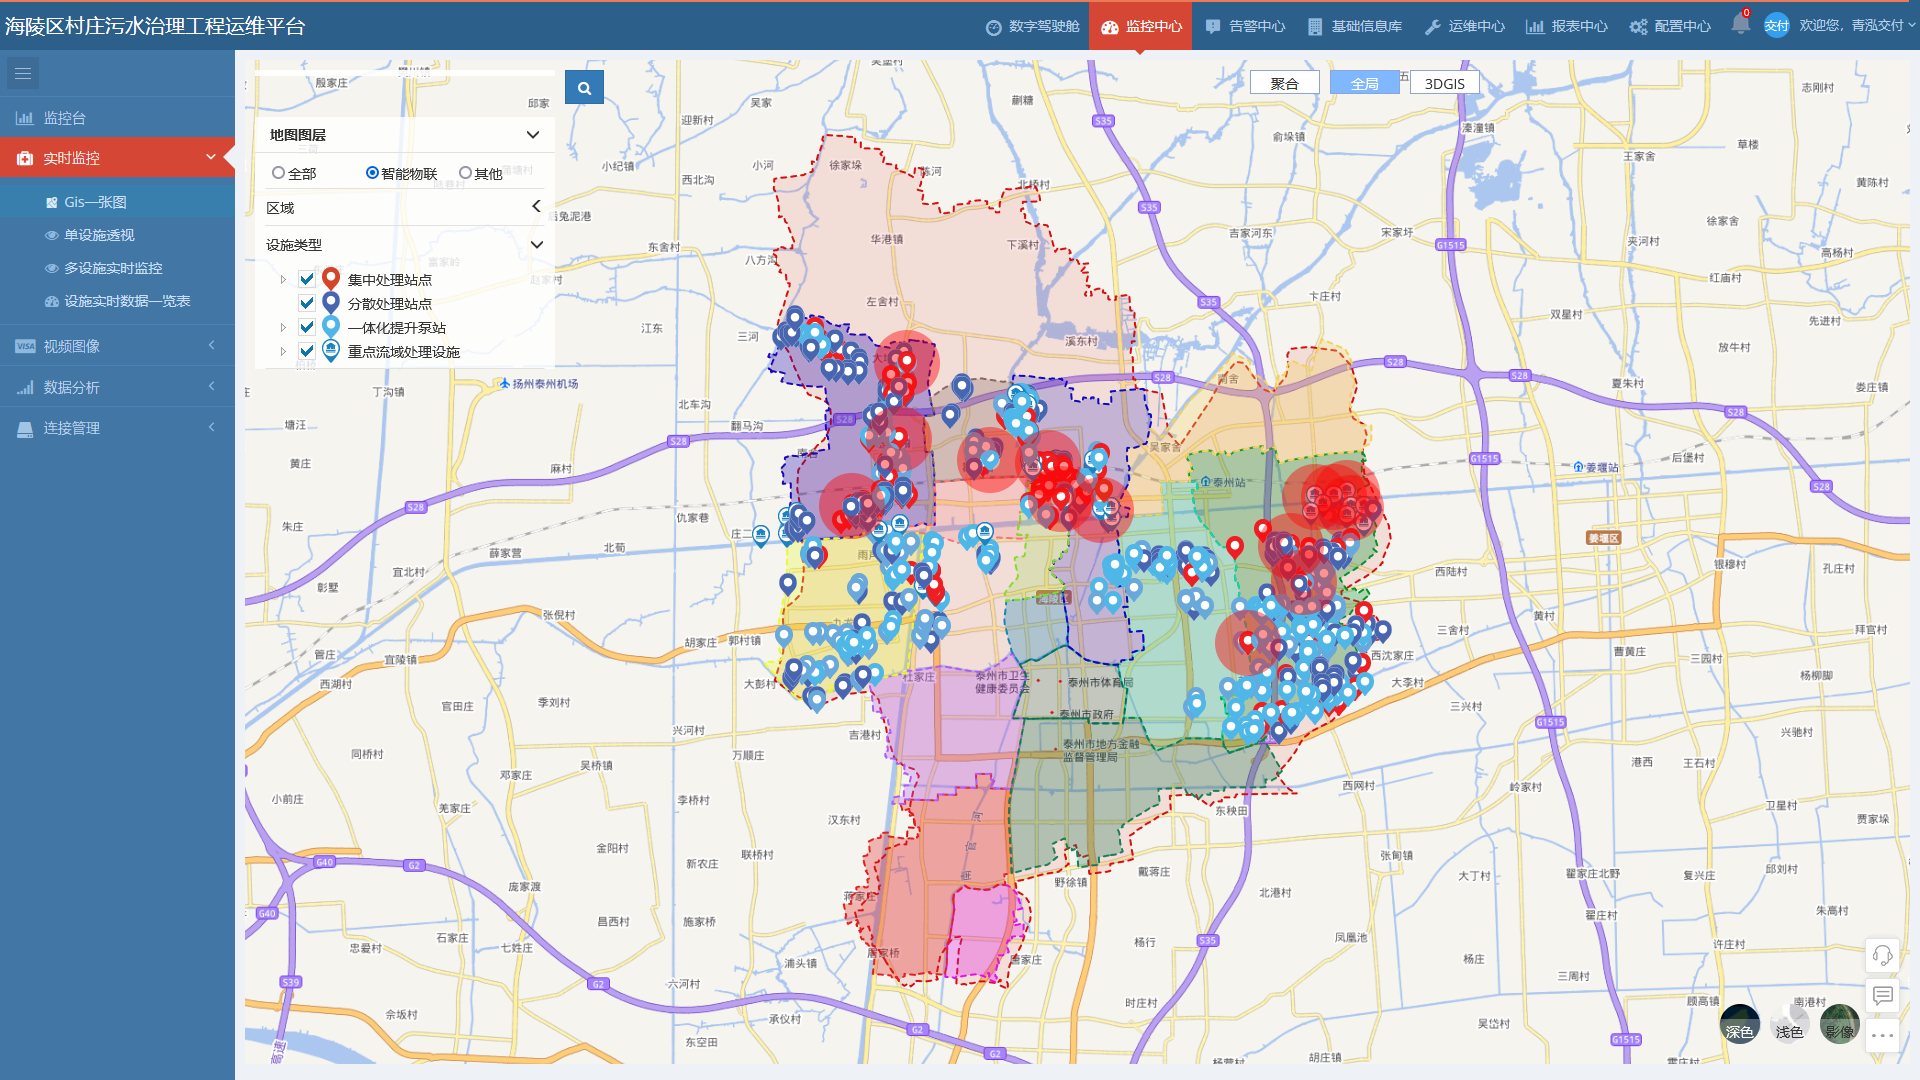Toggle the hamburger sidebar collapse icon
Viewport: 1920px width, 1080px height.
23,73
